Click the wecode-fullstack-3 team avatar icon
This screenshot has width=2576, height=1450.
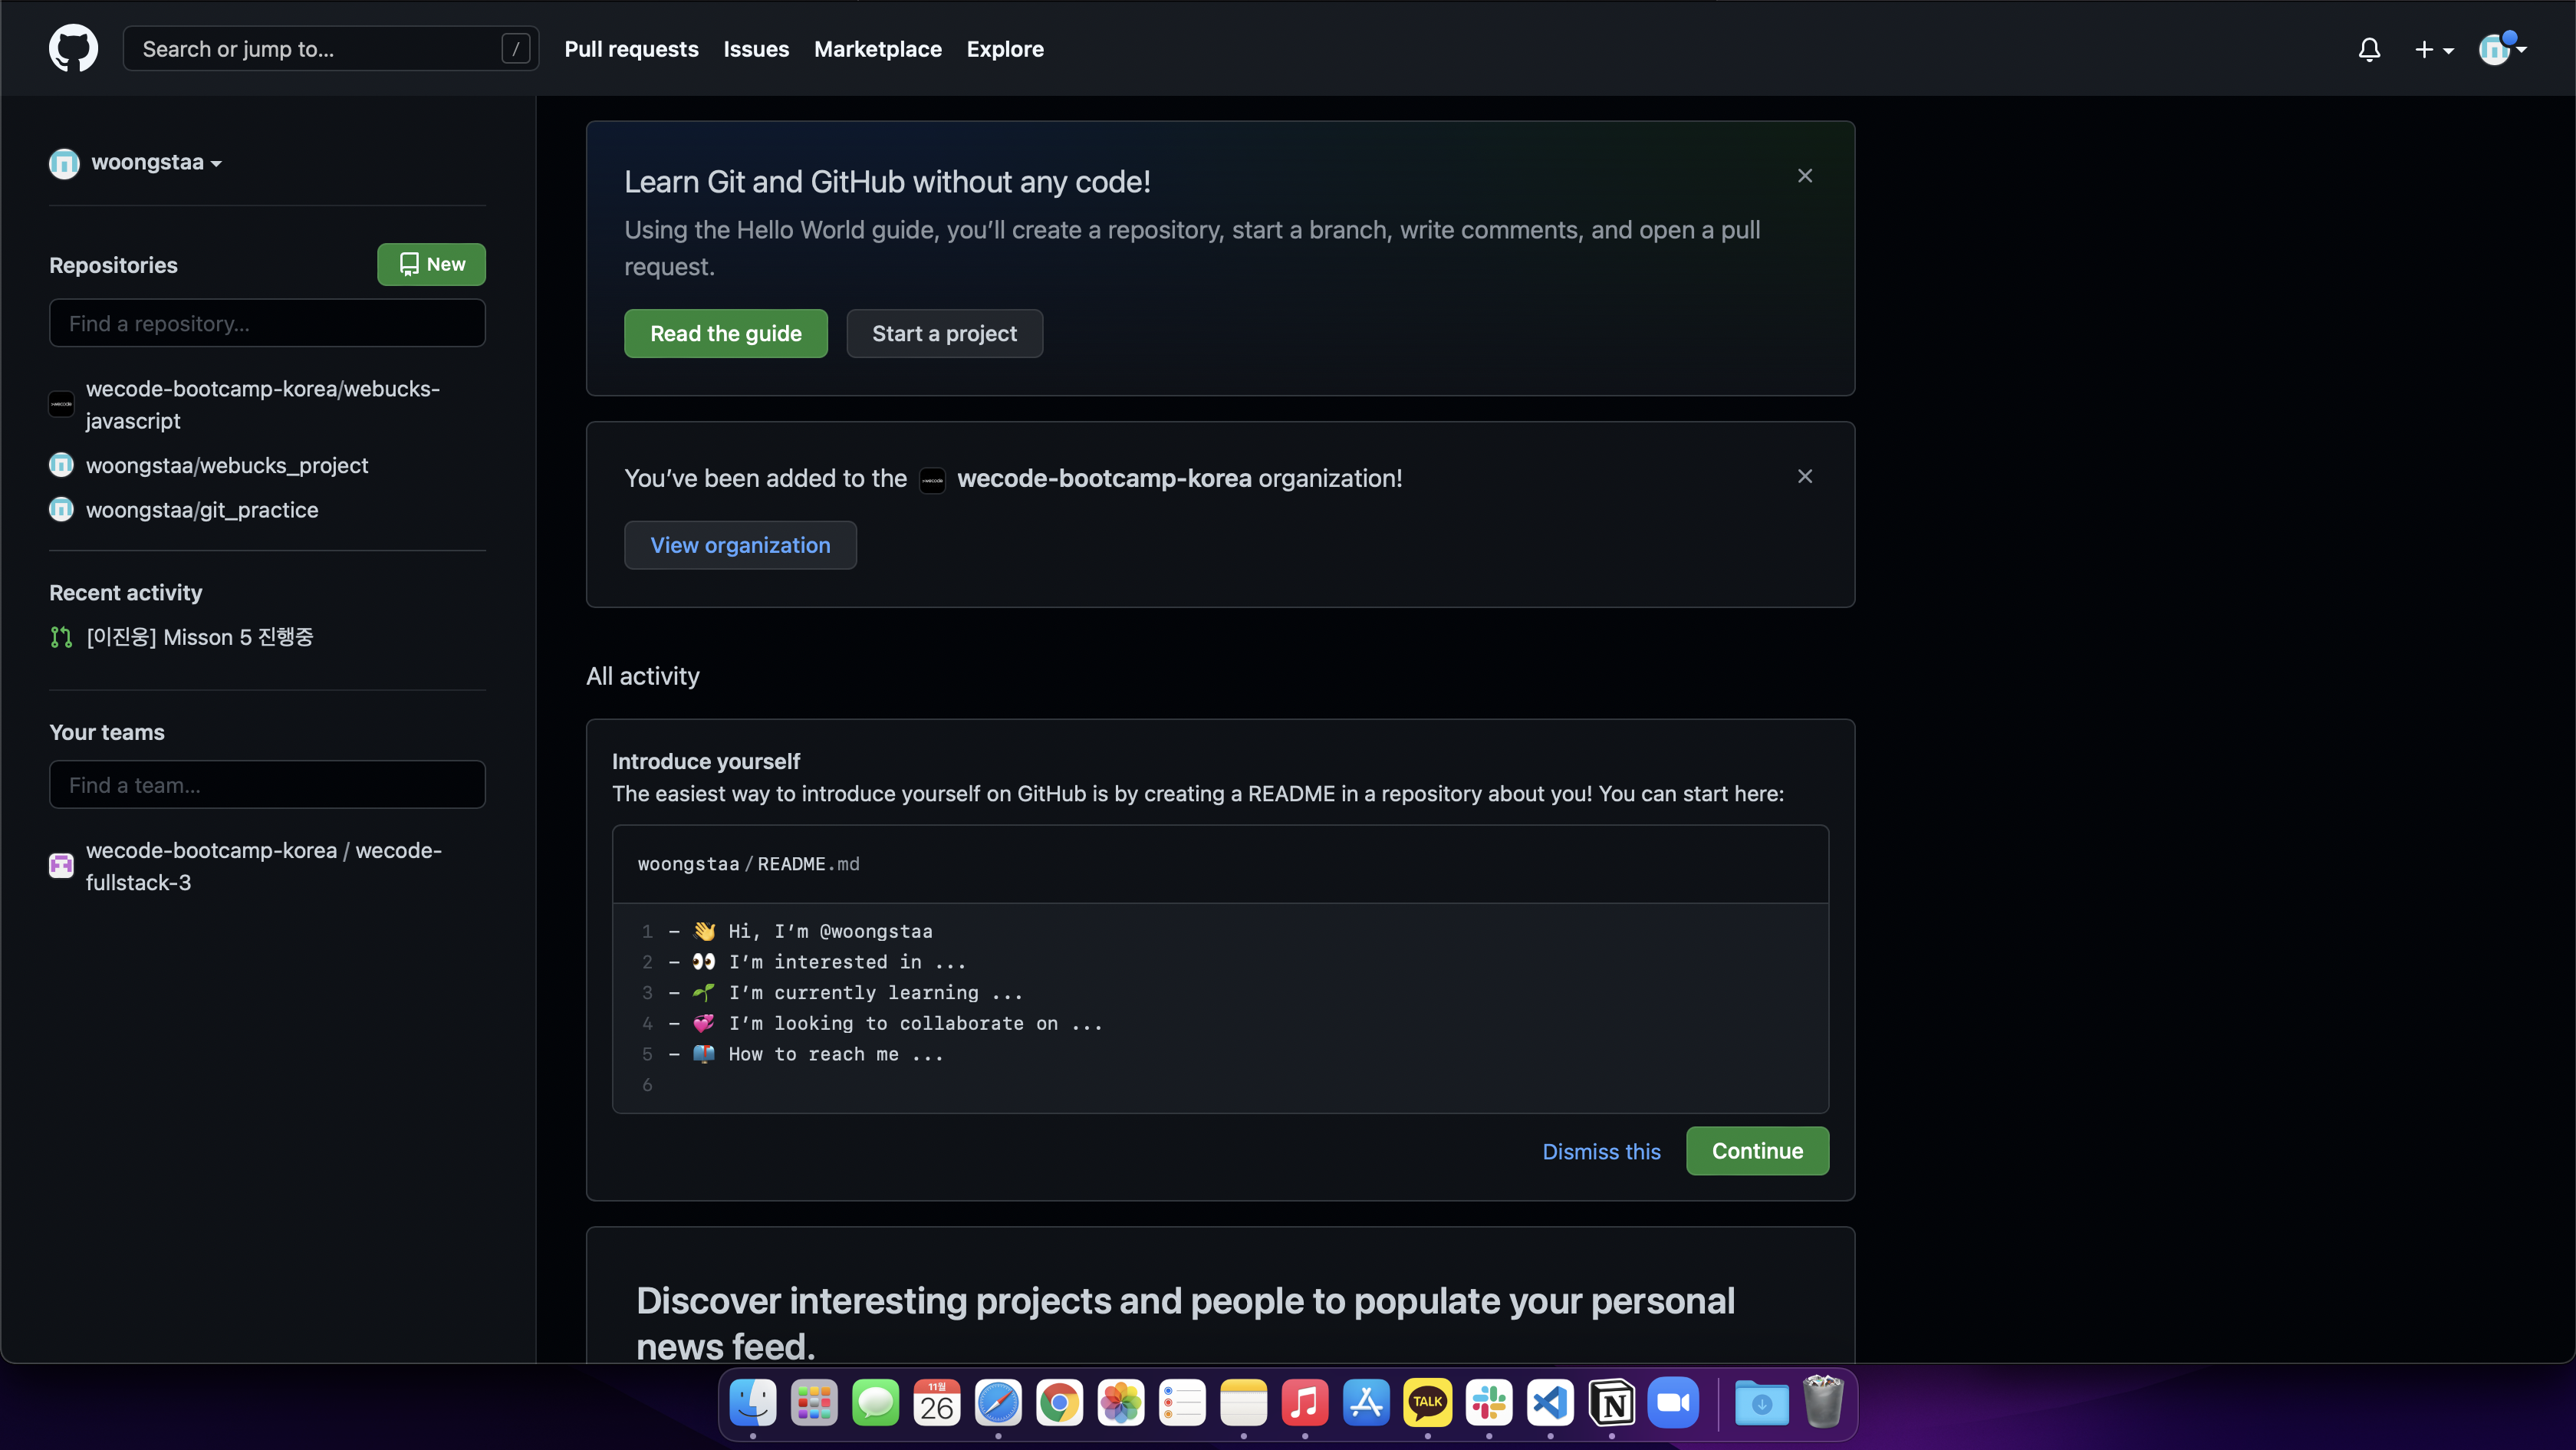pos(61,865)
